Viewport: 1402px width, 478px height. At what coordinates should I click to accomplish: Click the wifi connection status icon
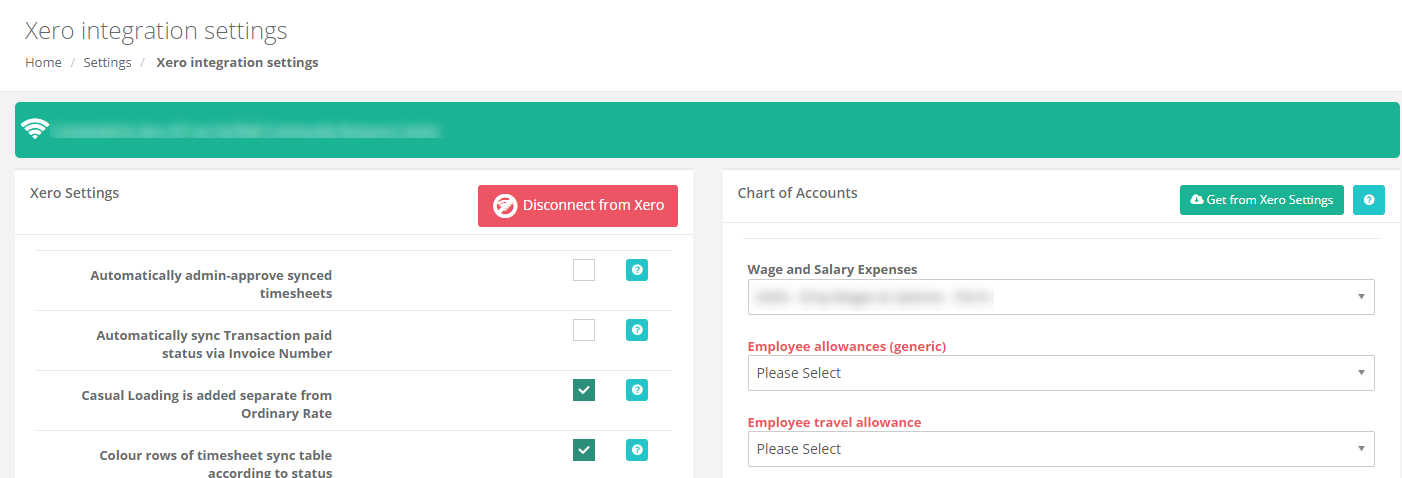[x=35, y=129]
